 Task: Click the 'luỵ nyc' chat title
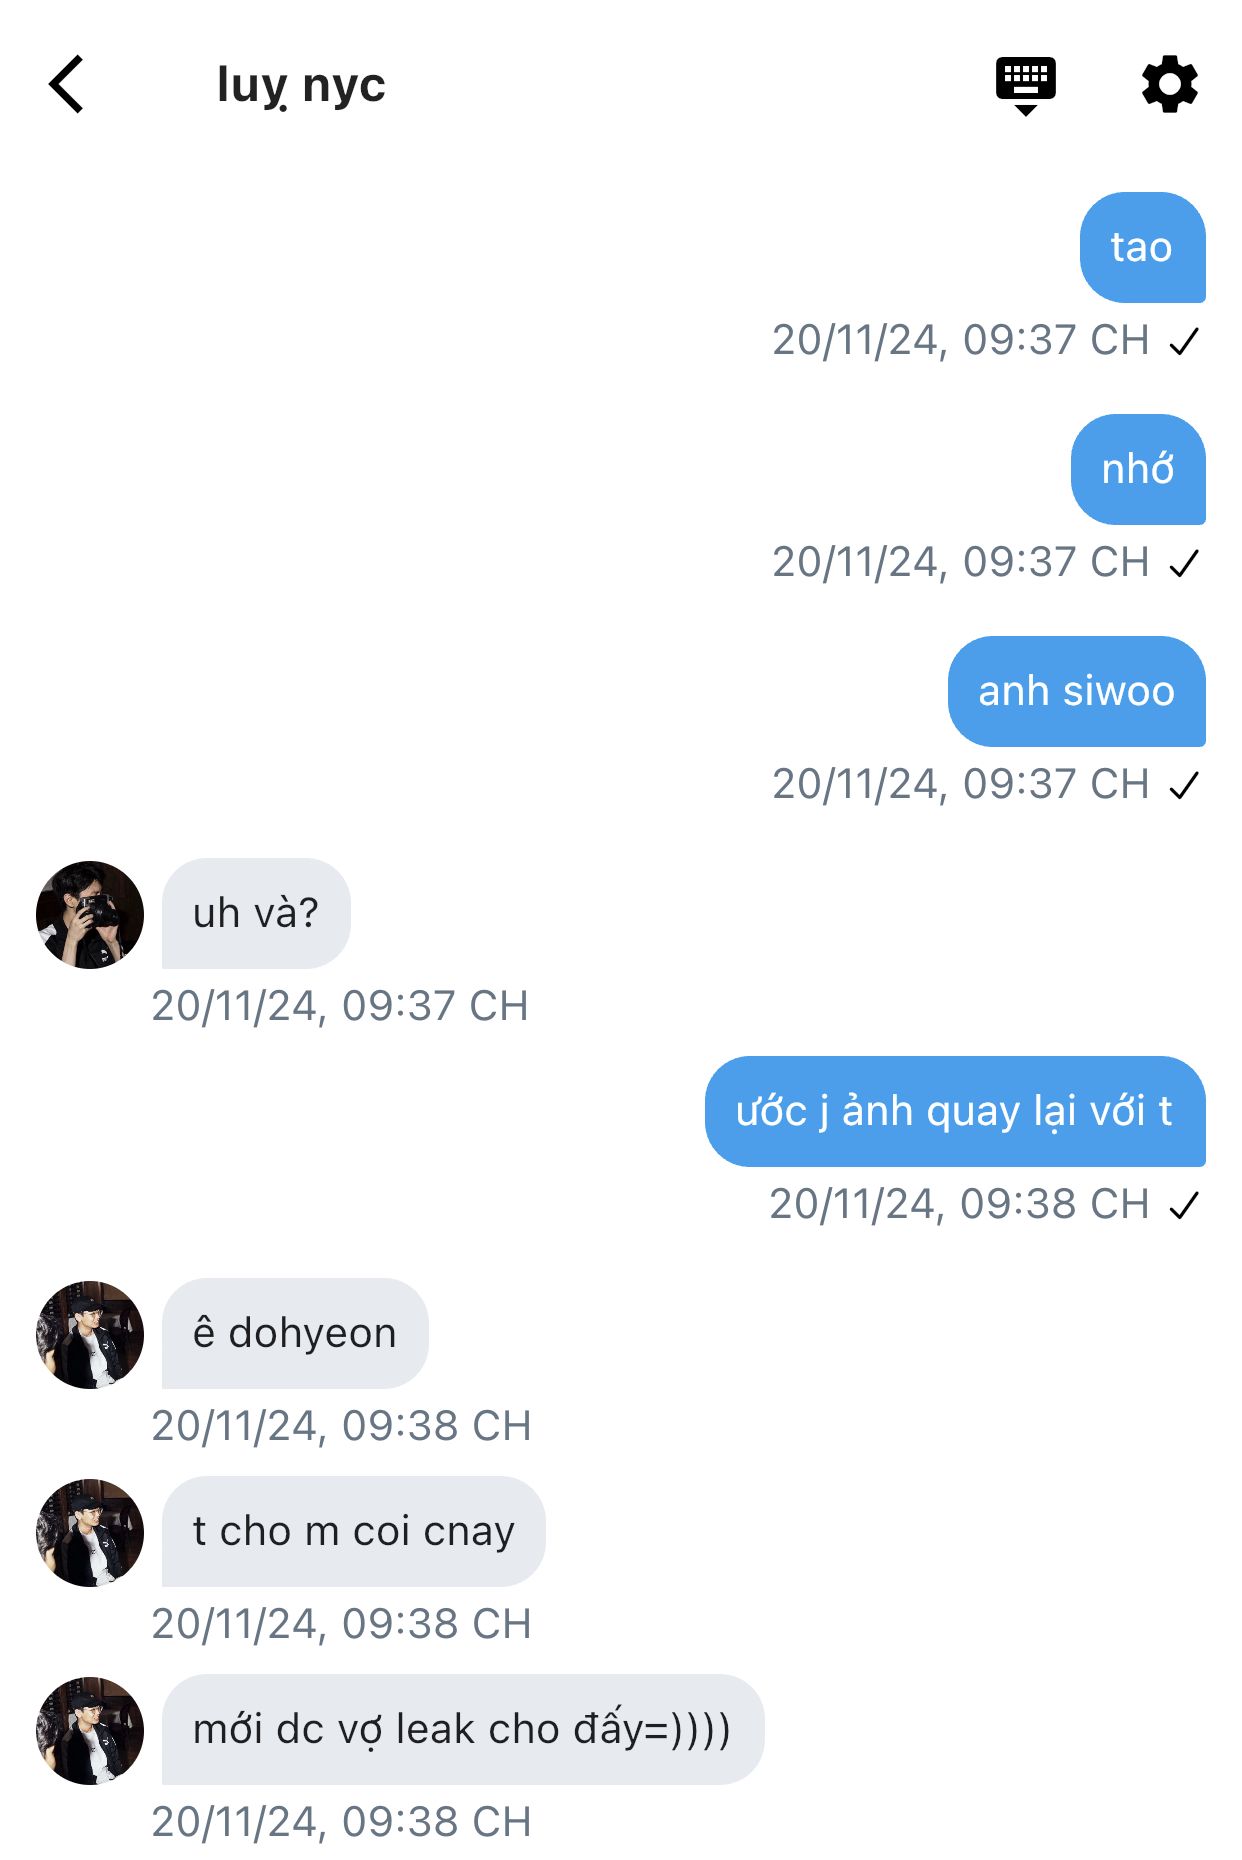click(301, 86)
